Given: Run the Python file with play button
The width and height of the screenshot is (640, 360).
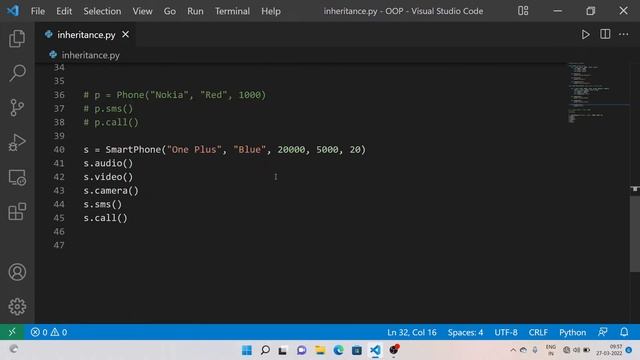Looking at the screenshot, I should tap(585, 35).
